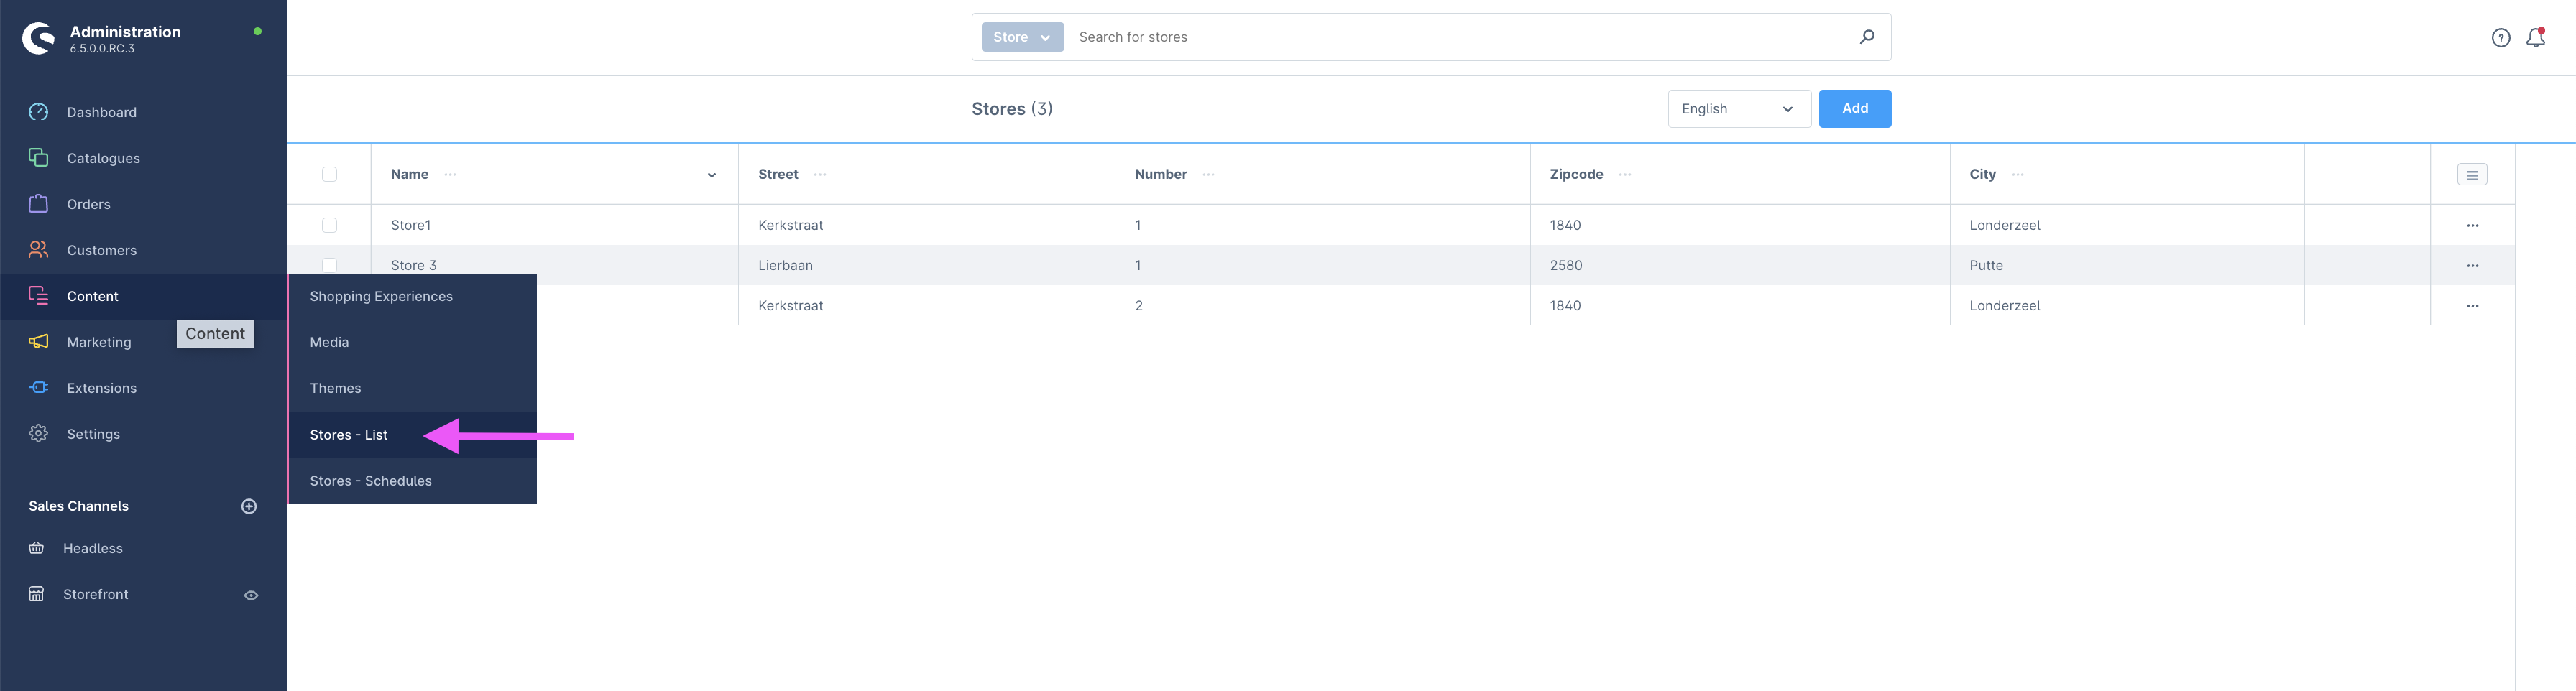Open Catalogues via its sidebar icon
Screen dimensions: 2576x691
click(x=38, y=158)
